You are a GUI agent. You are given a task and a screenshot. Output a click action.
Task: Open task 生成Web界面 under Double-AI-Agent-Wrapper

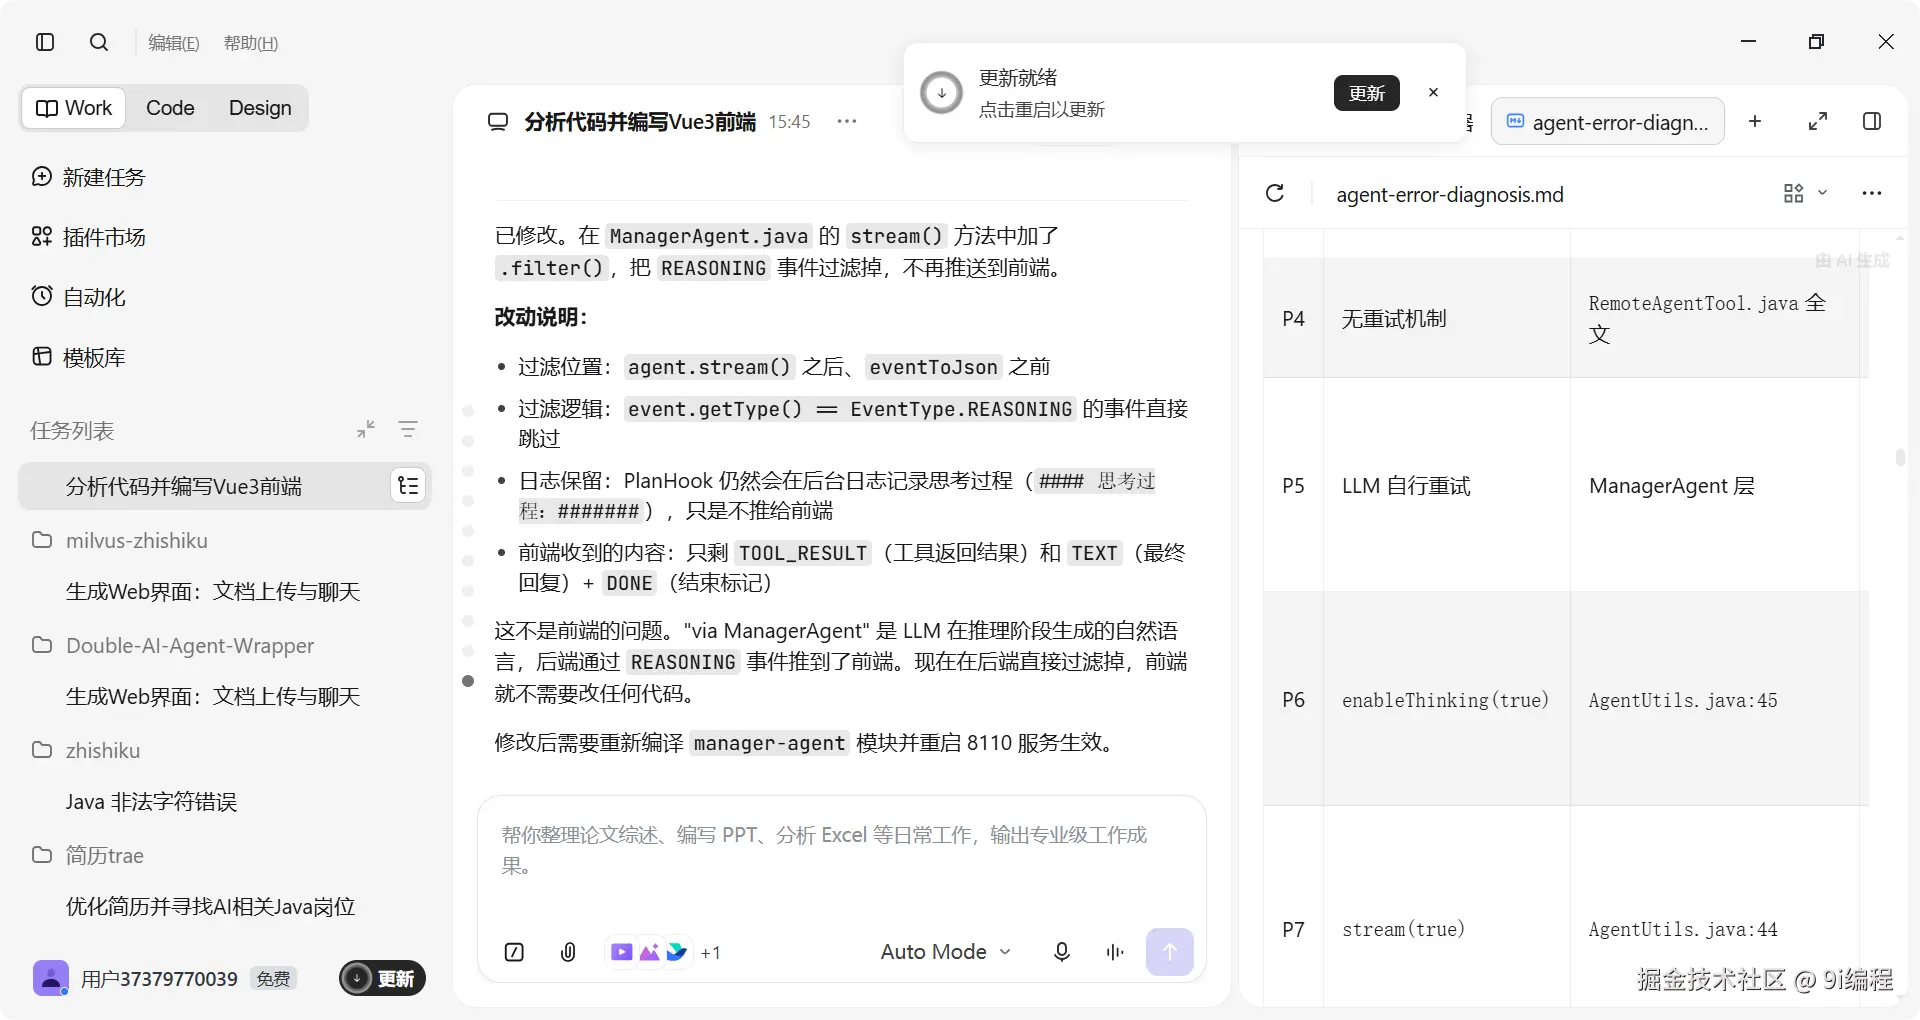213,696
